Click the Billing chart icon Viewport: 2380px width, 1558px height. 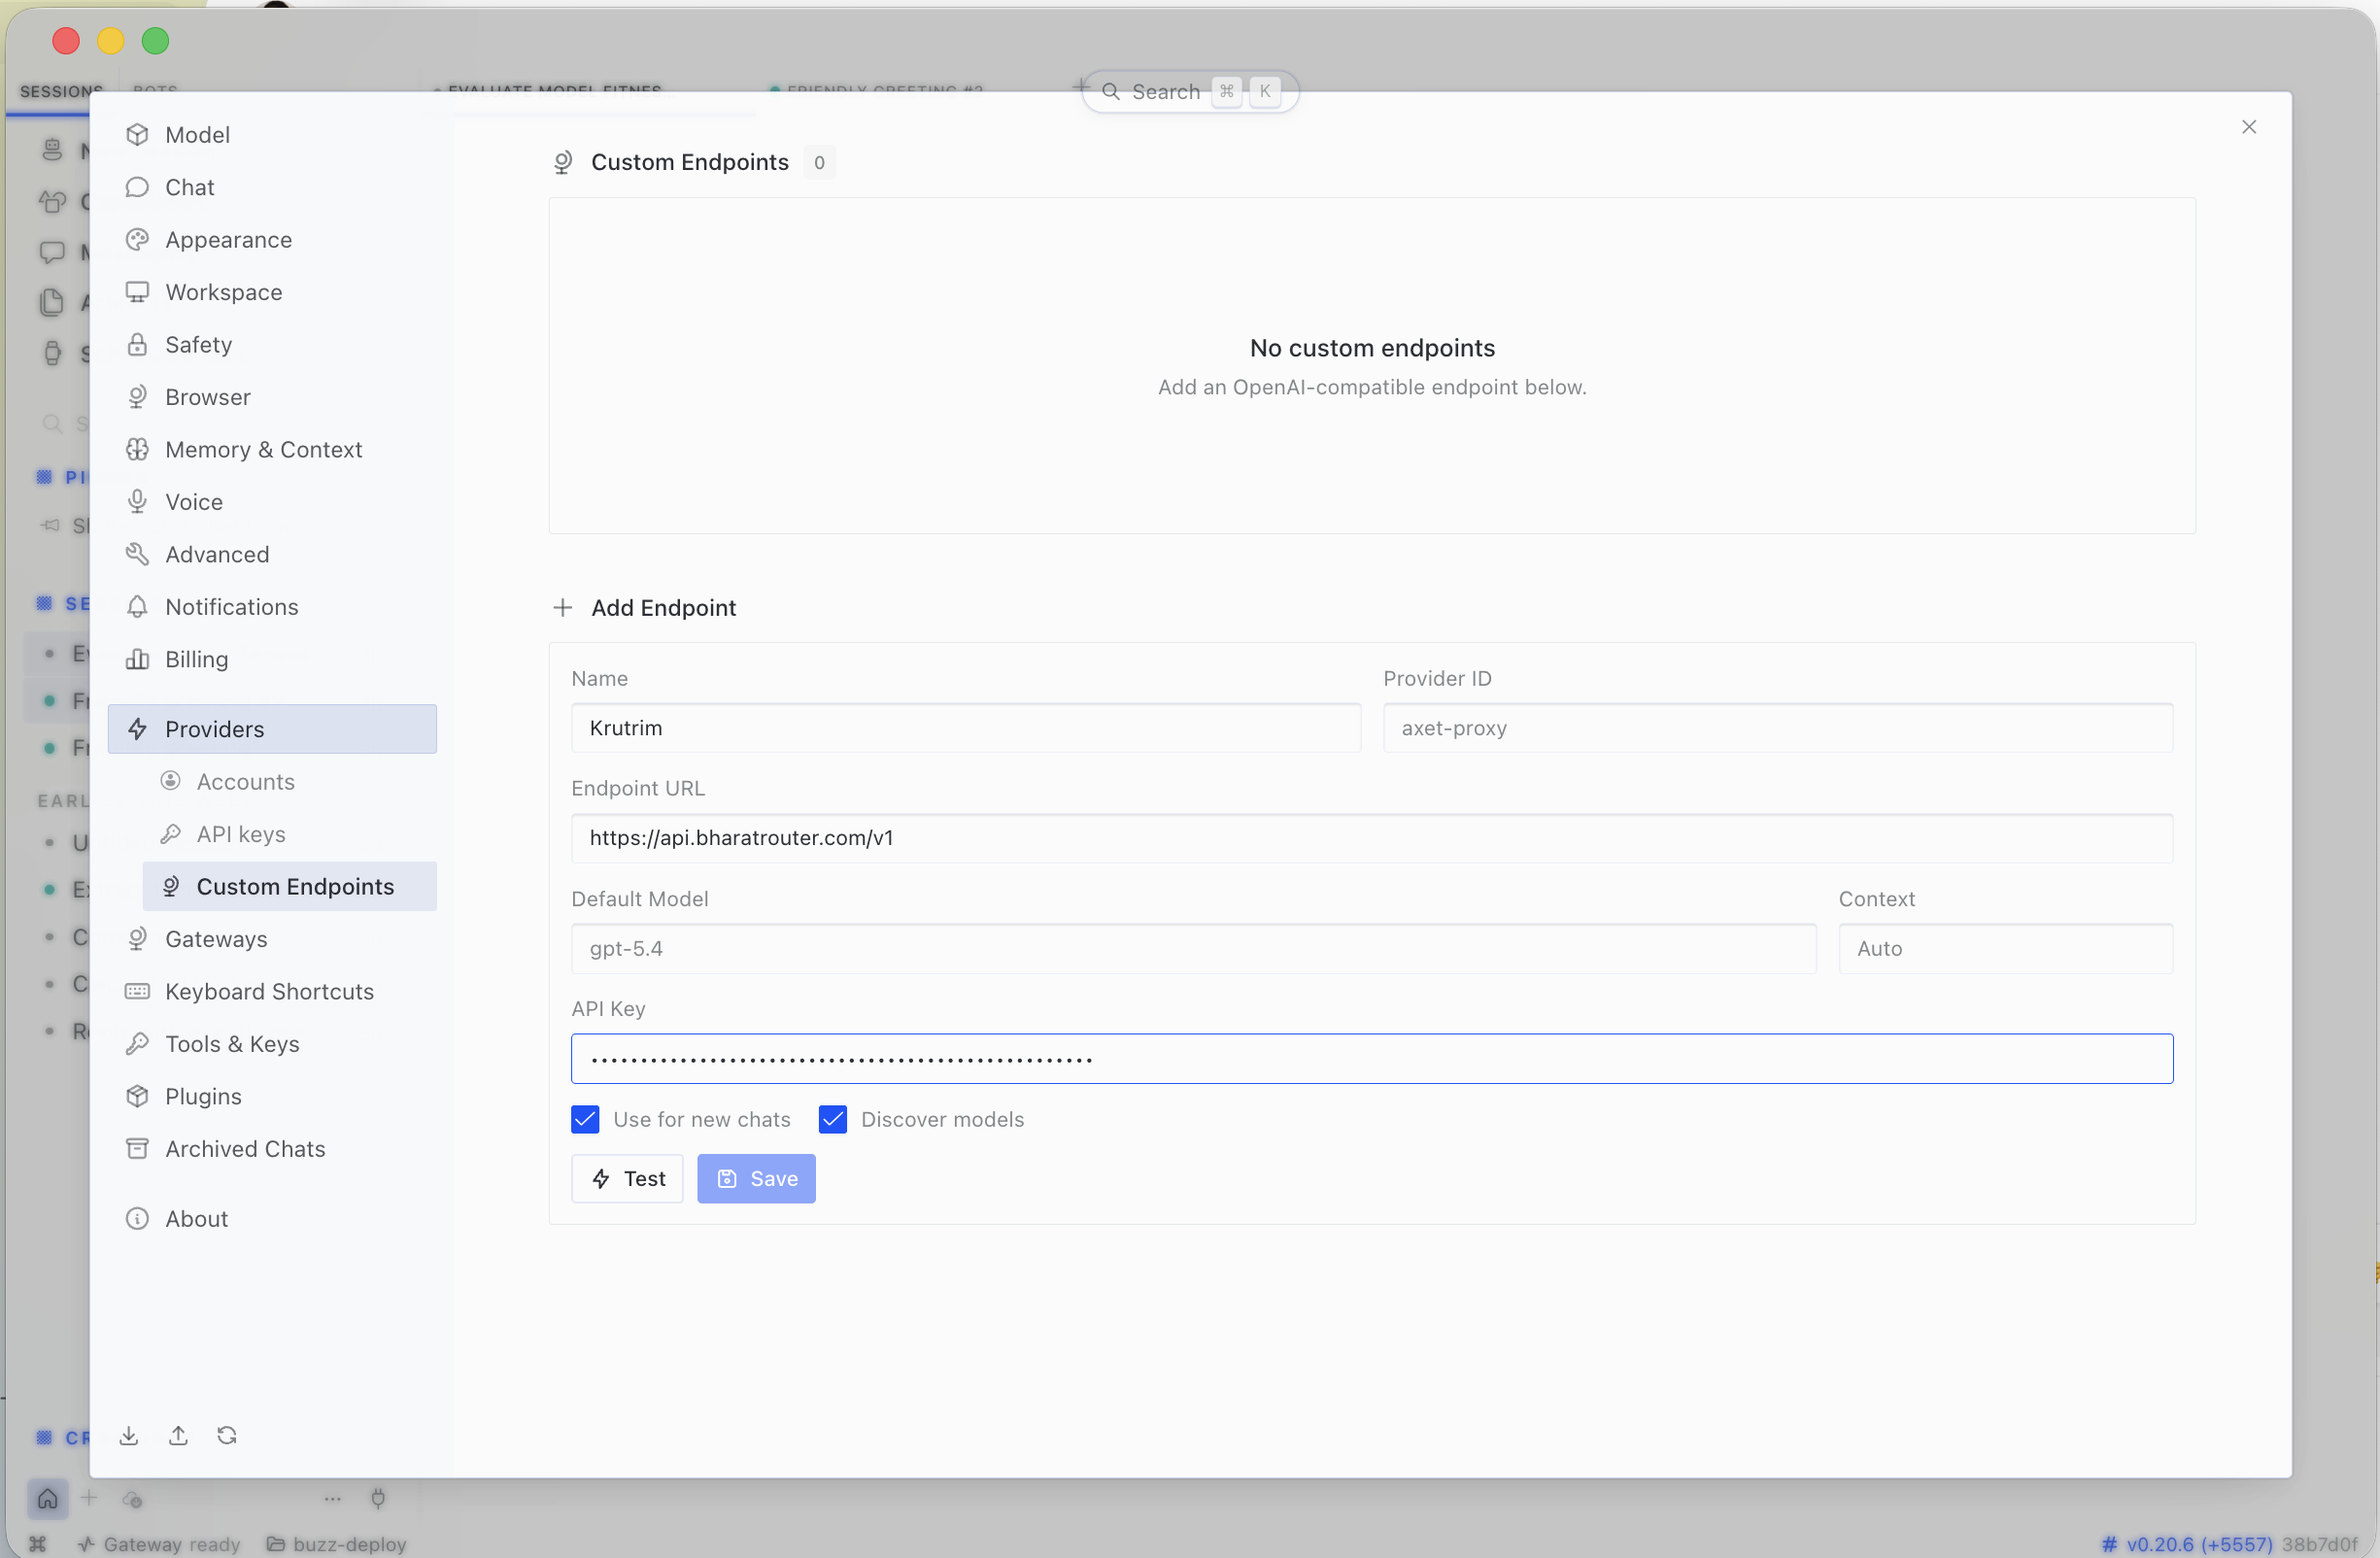137,659
